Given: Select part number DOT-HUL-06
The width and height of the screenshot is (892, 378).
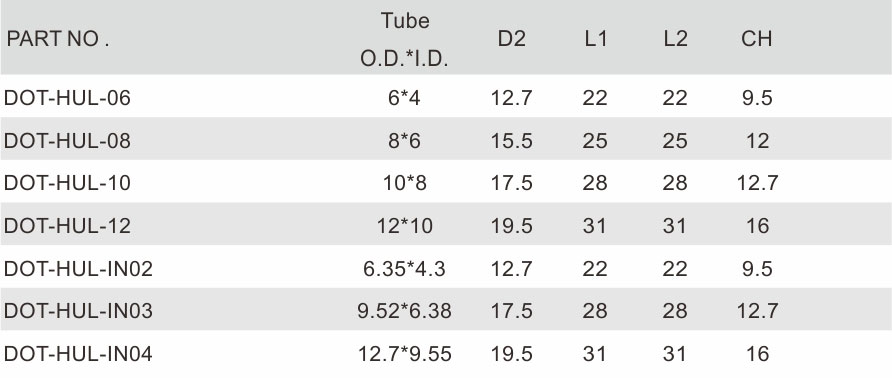Looking at the screenshot, I should pos(67,98).
